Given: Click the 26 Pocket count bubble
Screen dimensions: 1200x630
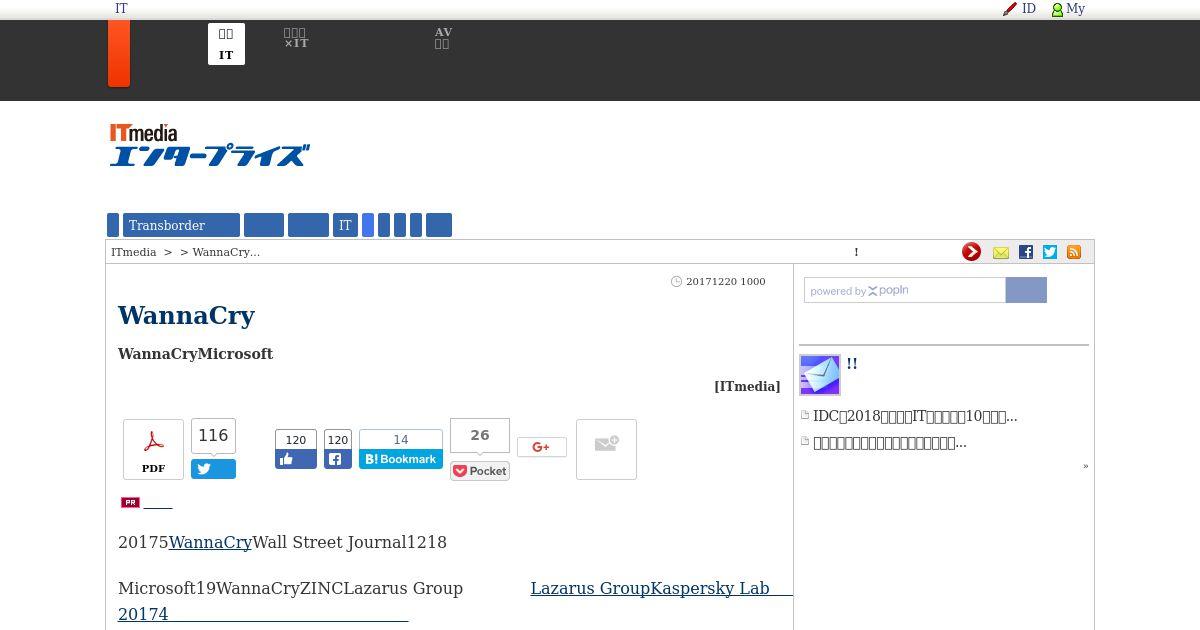Looking at the screenshot, I should 480,435.
